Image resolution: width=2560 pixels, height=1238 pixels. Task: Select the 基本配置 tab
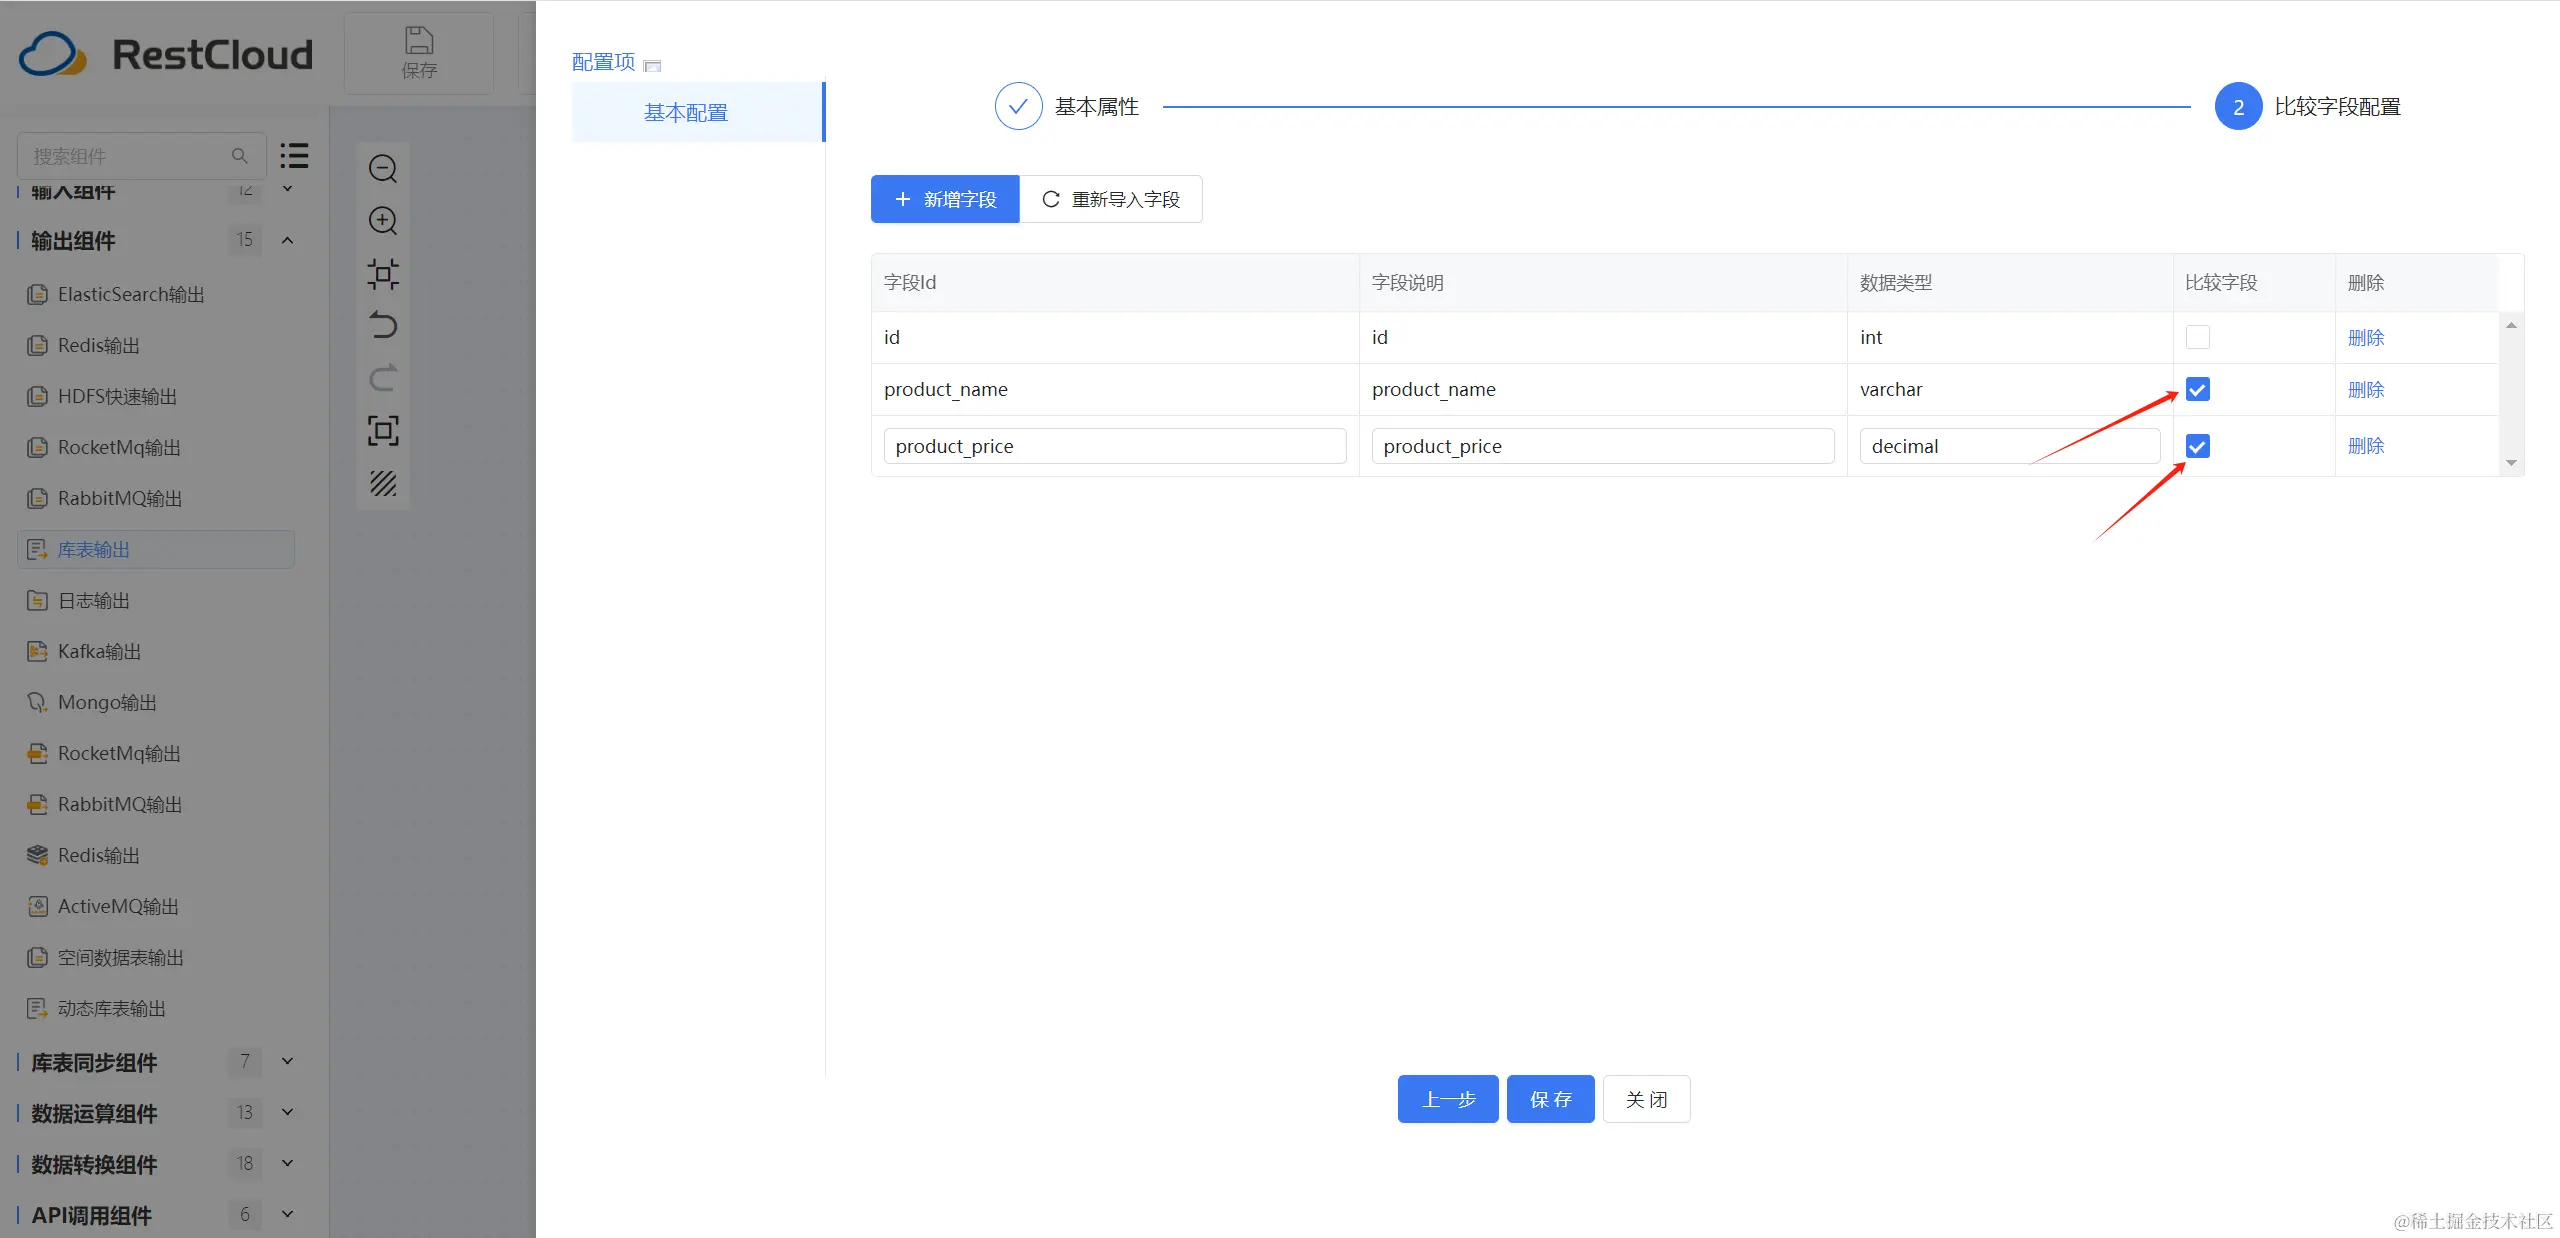pos(686,112)
